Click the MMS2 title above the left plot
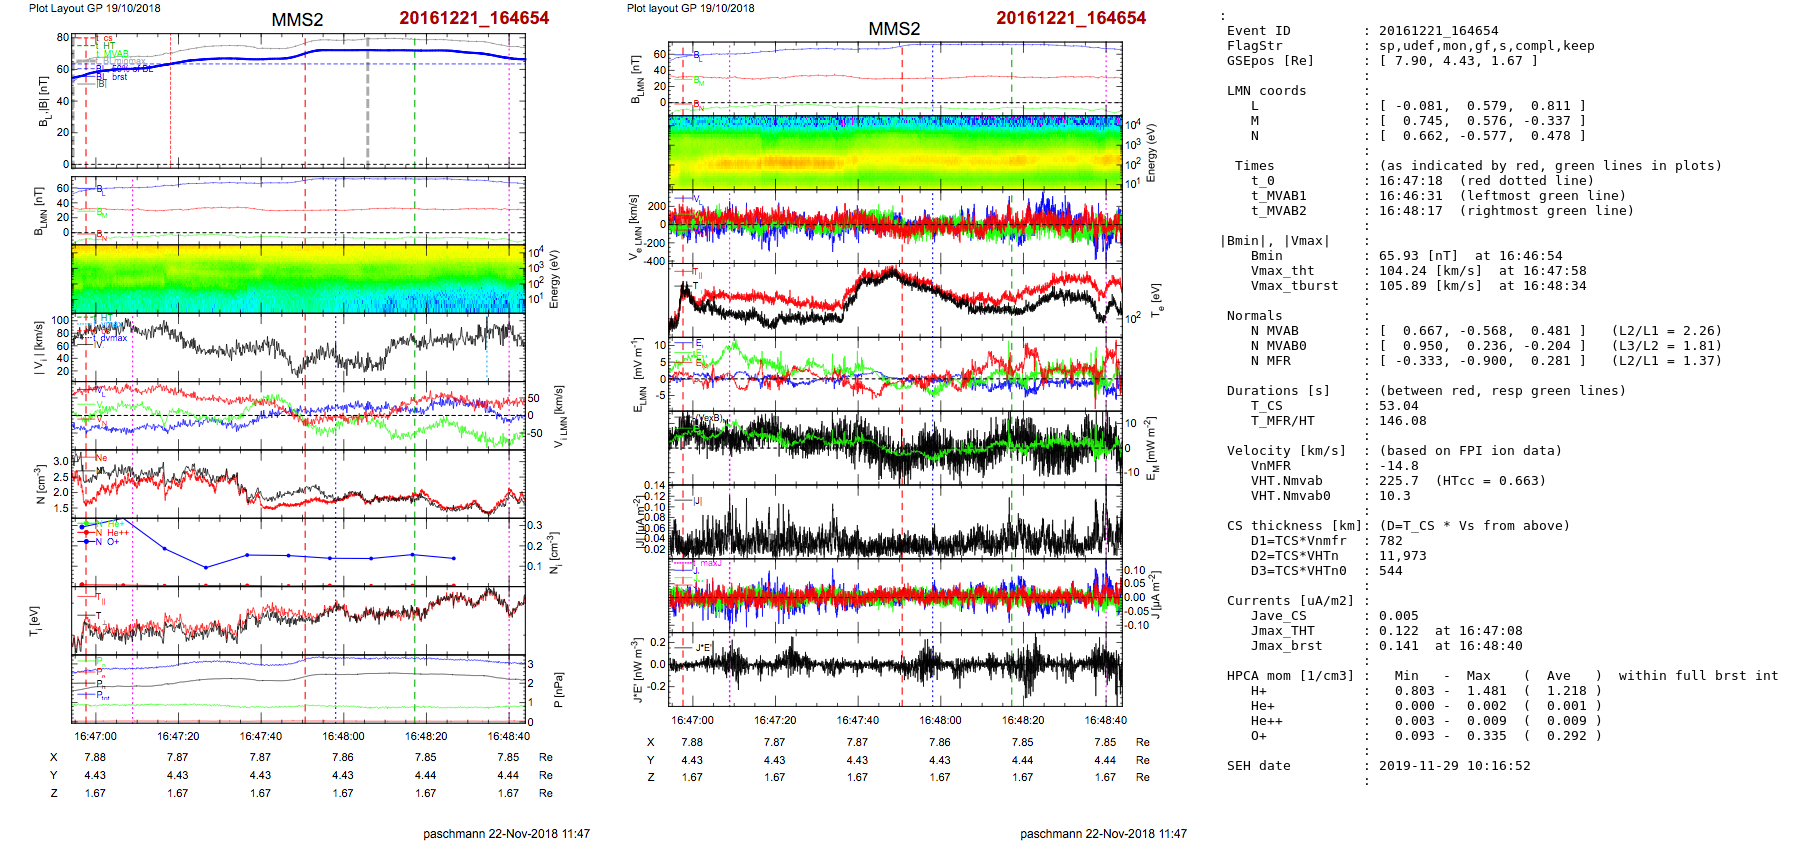The image size is (1804, 841). pos(297,20)
